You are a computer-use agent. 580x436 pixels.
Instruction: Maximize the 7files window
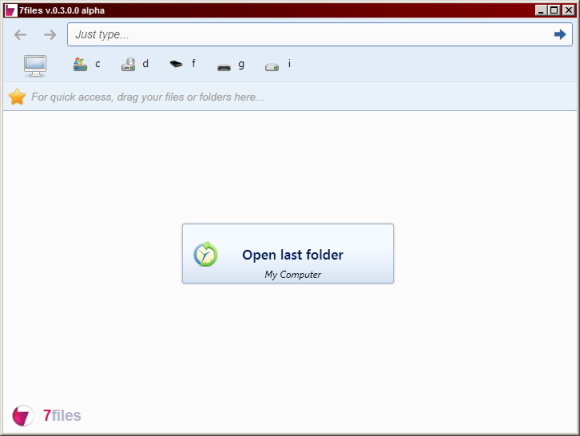(554, 10)
